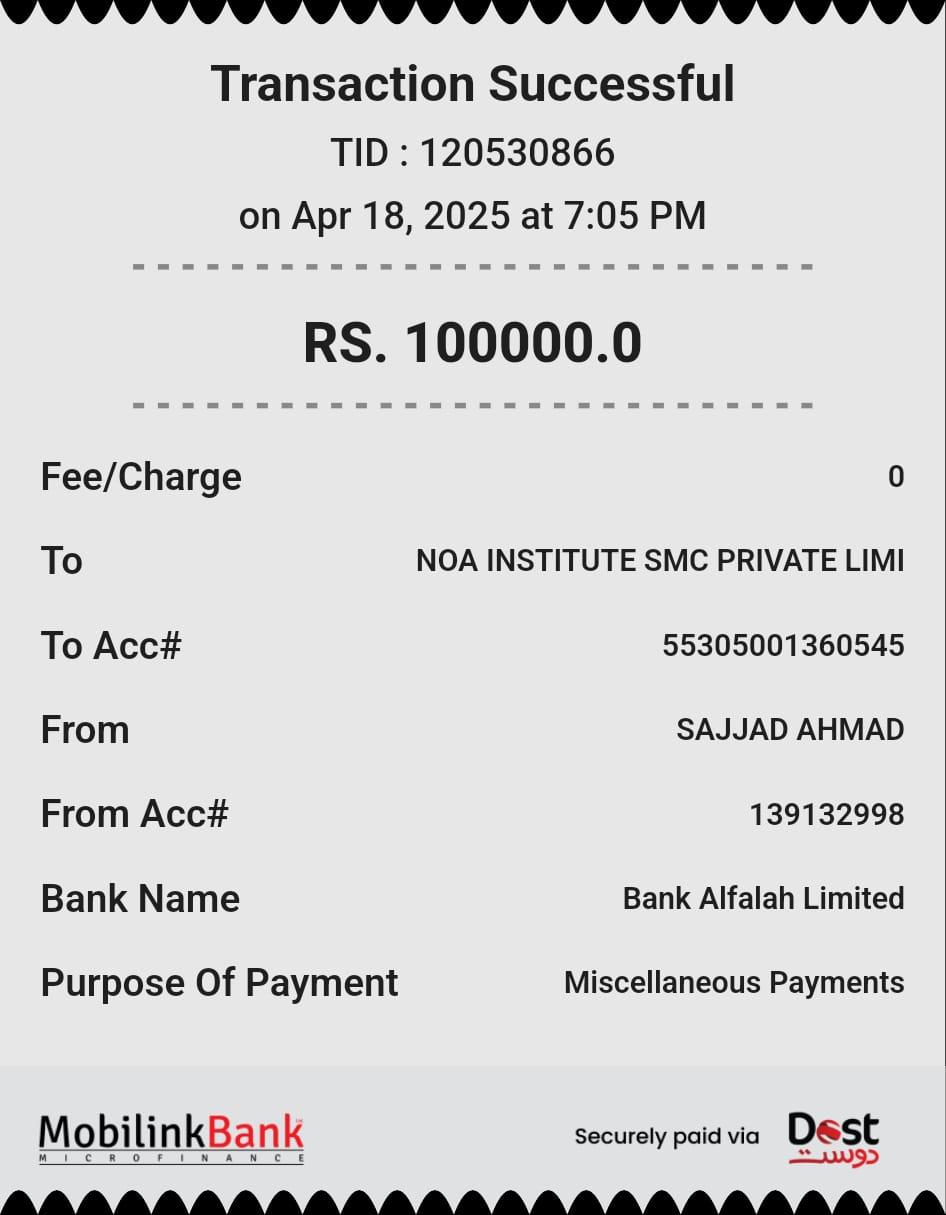Select recipient account number 55305001360545
The width and height of the screenshot is (946, 1215).
(783, 646)
